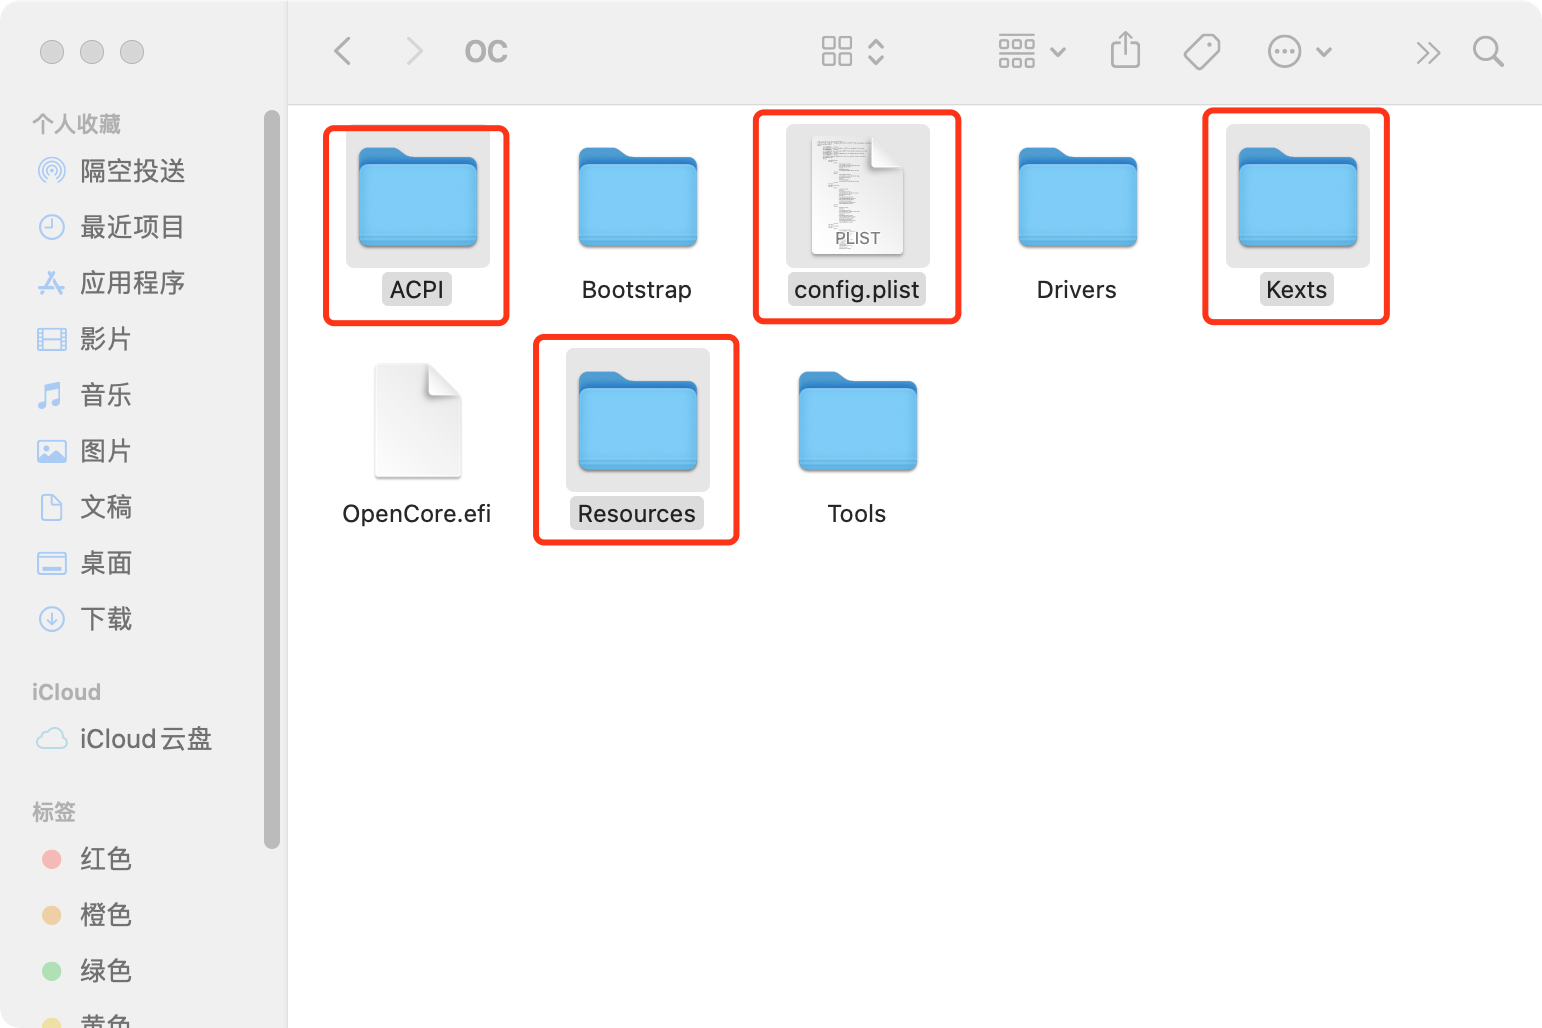Open the group-by options icon

(x=1017, y=51)
